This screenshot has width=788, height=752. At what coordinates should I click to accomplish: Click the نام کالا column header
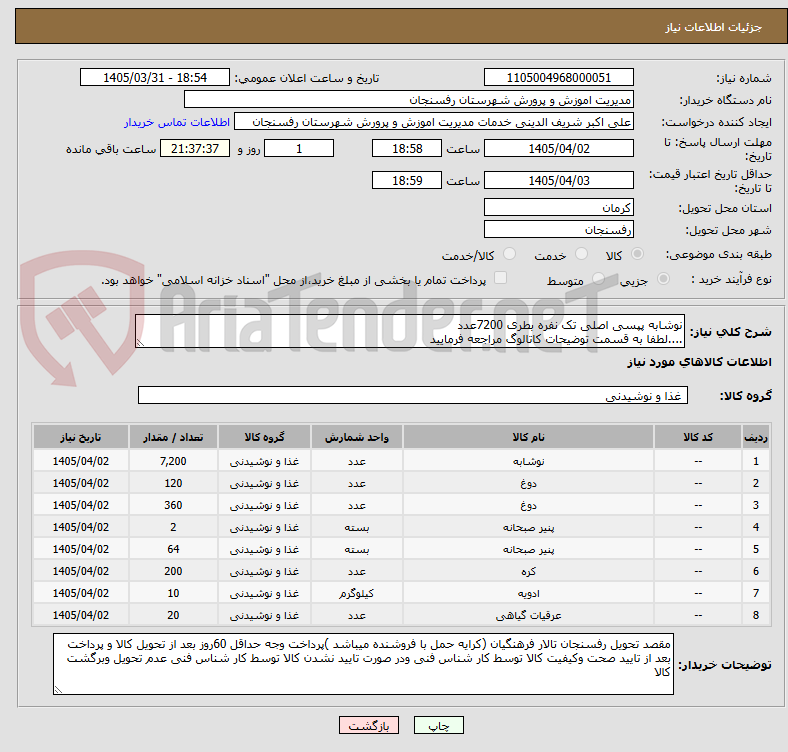click(x=528, y=437)
